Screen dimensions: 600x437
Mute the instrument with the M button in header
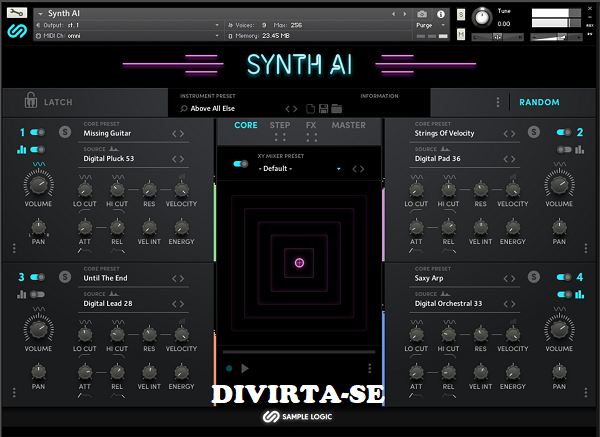(x=461, y=34)
